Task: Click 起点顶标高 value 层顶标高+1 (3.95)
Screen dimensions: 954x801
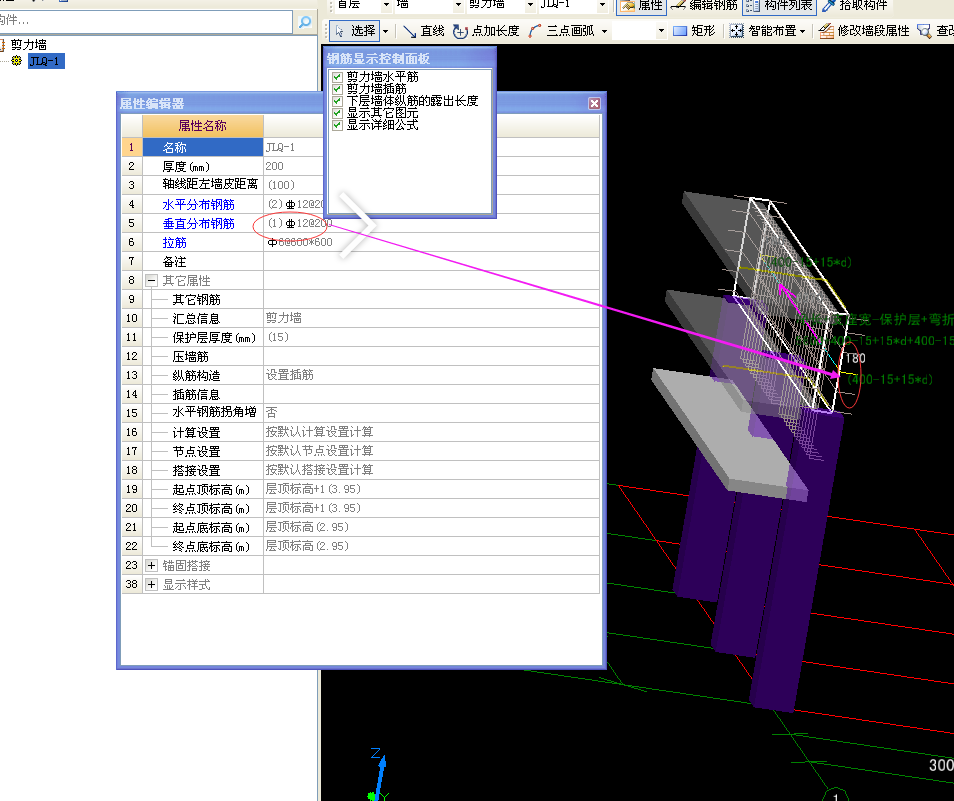Action: pyautogui.click(x=431, y=489)
